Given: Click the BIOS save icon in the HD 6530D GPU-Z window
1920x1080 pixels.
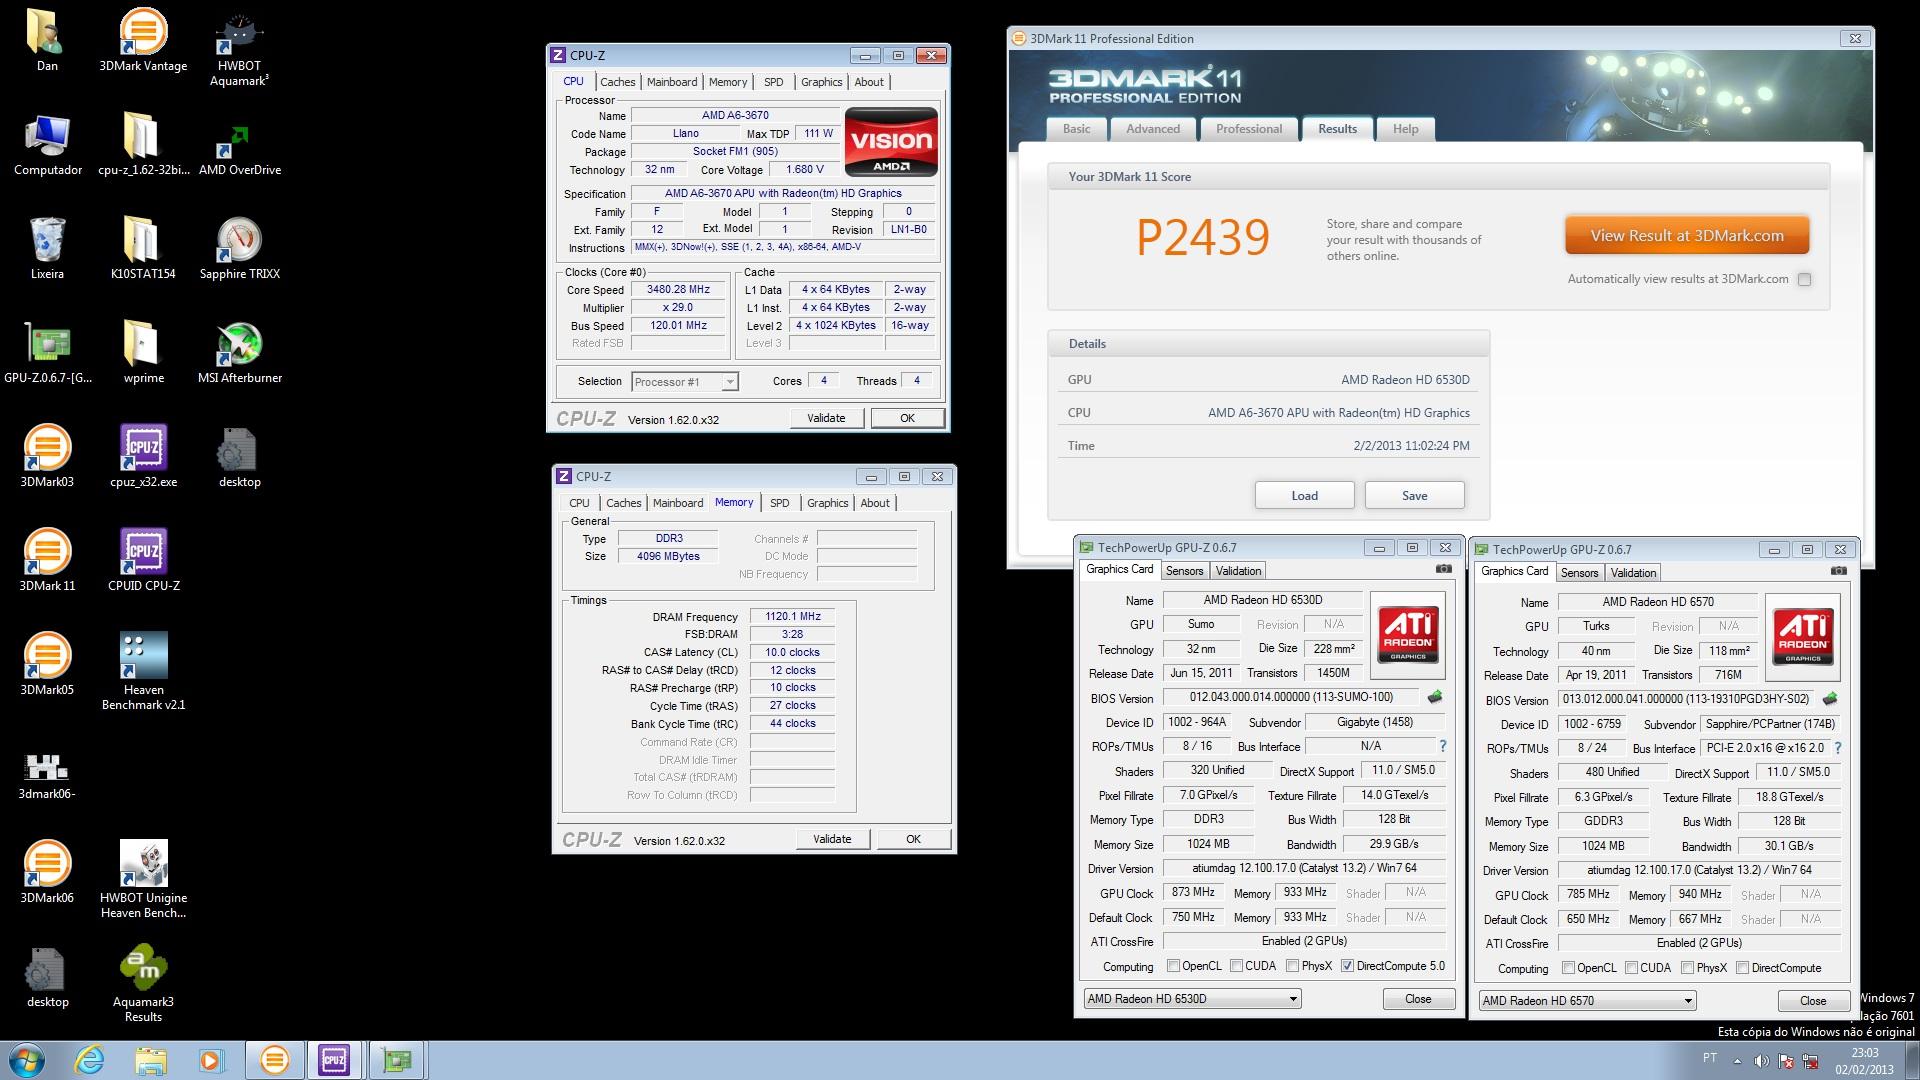Looking at the screenshot, I should 1435,697.
